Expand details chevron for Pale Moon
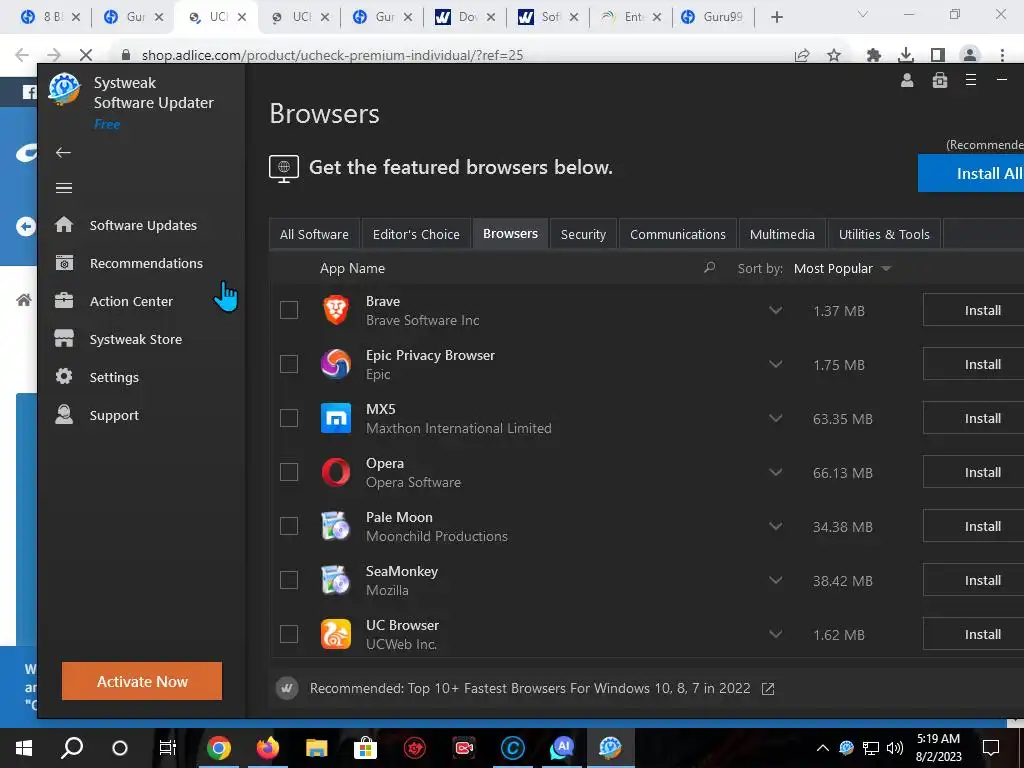This screenshot has height=768, width=1024. click(775, 526)
